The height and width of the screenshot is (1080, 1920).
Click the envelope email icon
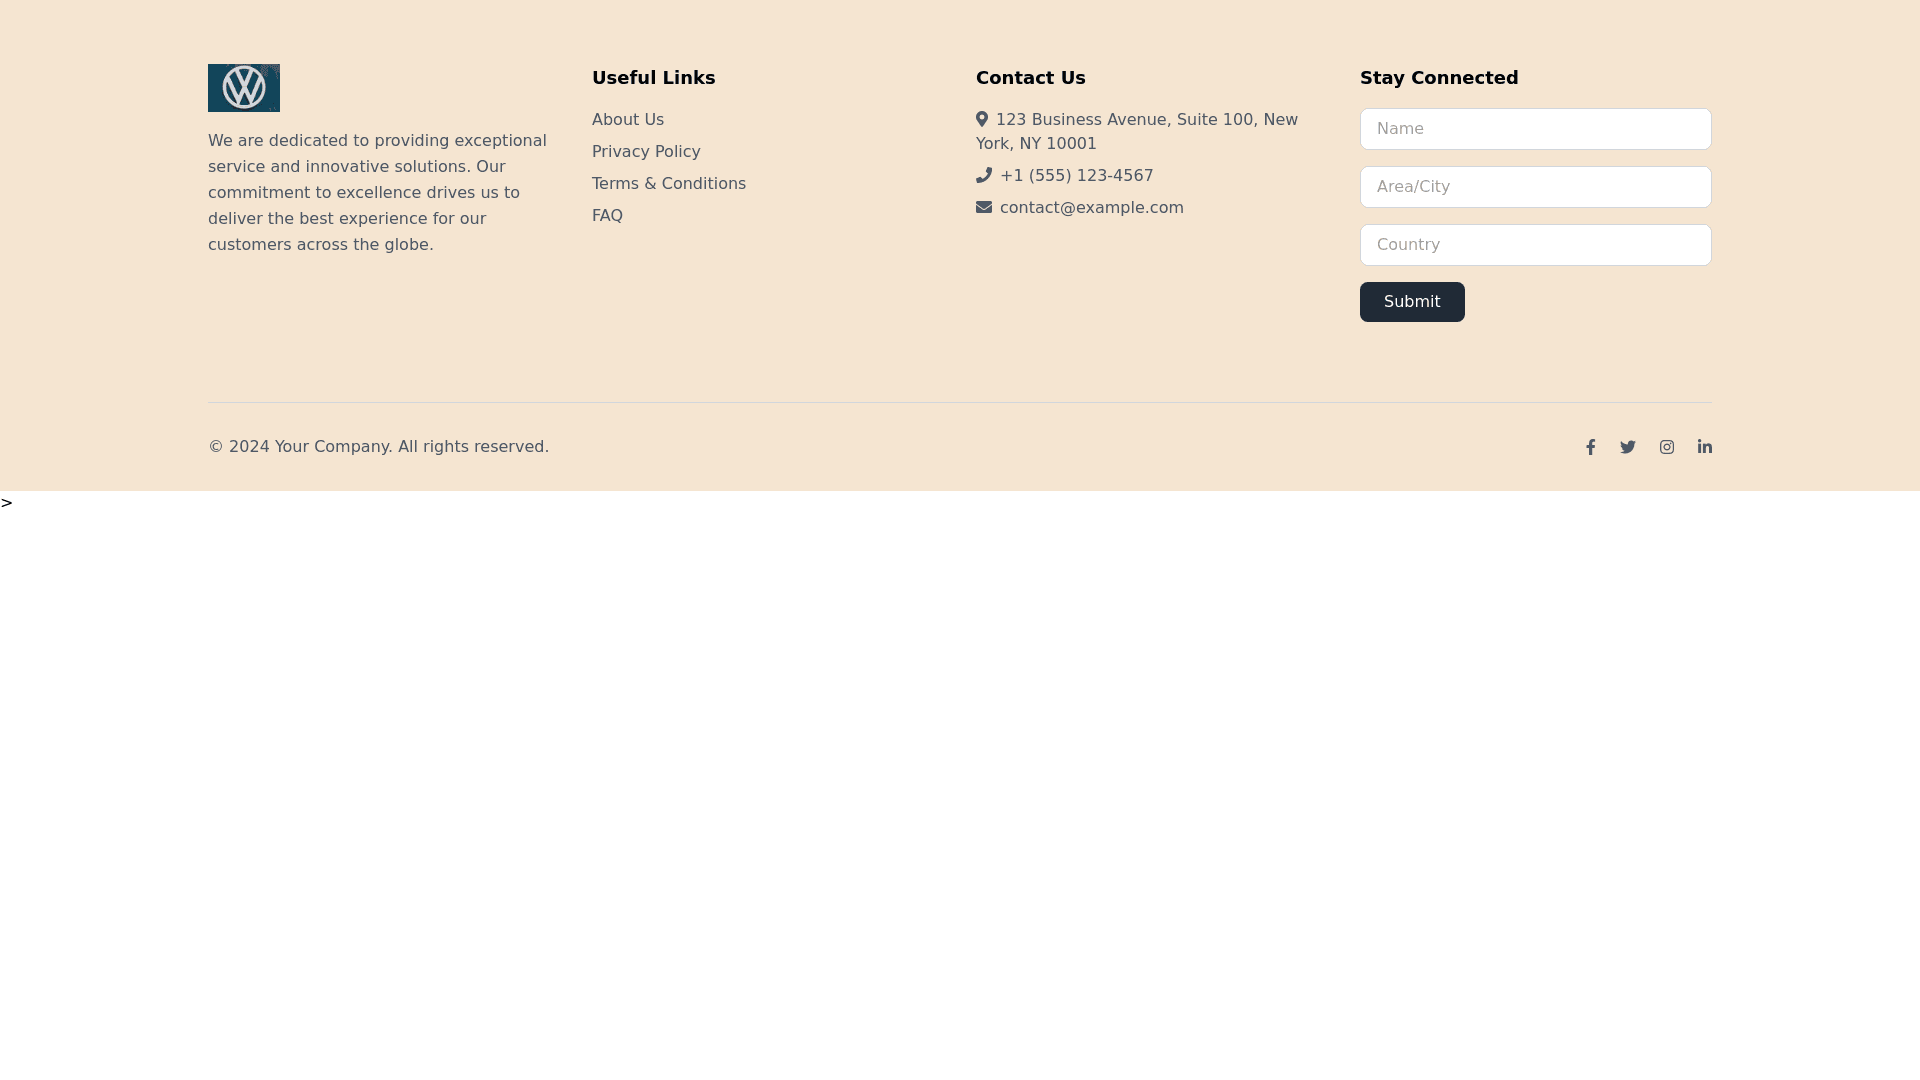(x=984, y=207)
